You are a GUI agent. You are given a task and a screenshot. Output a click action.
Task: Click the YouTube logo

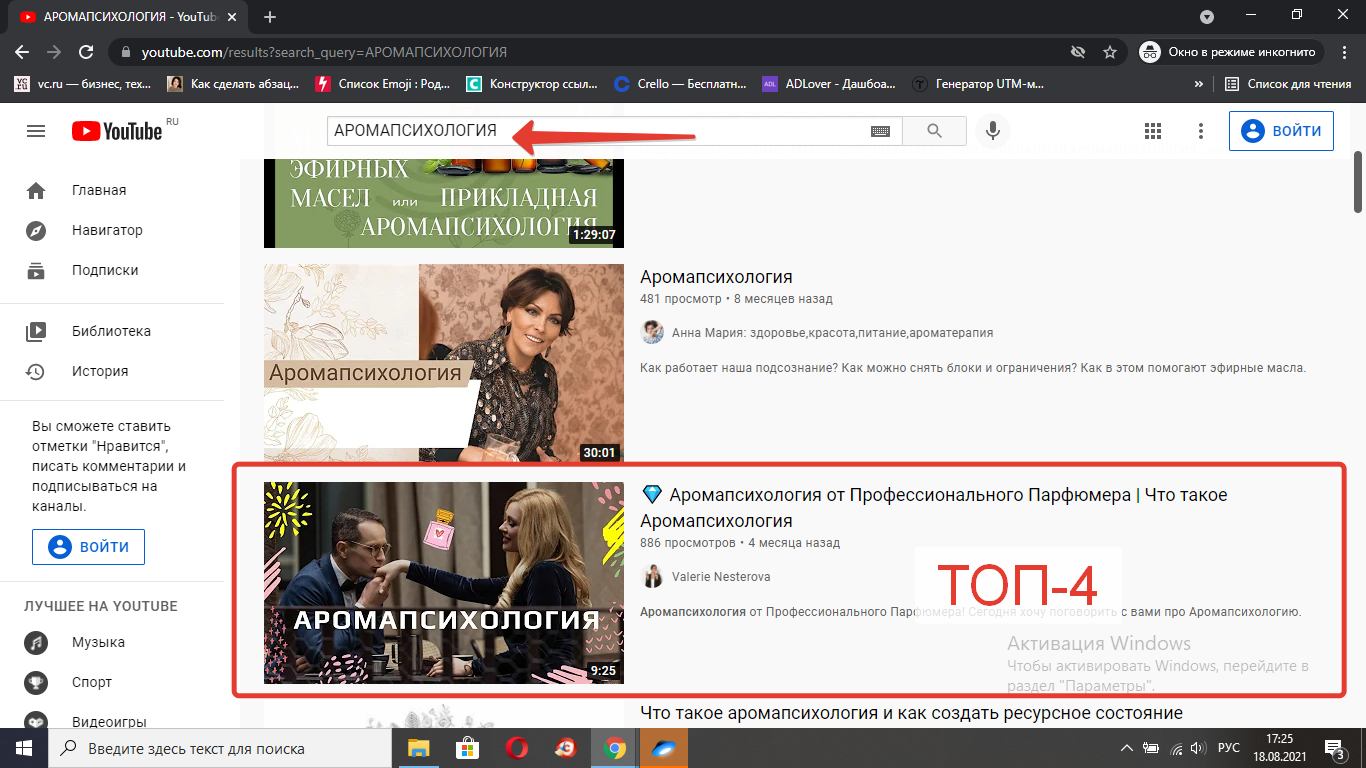click(x=116, y=131)
